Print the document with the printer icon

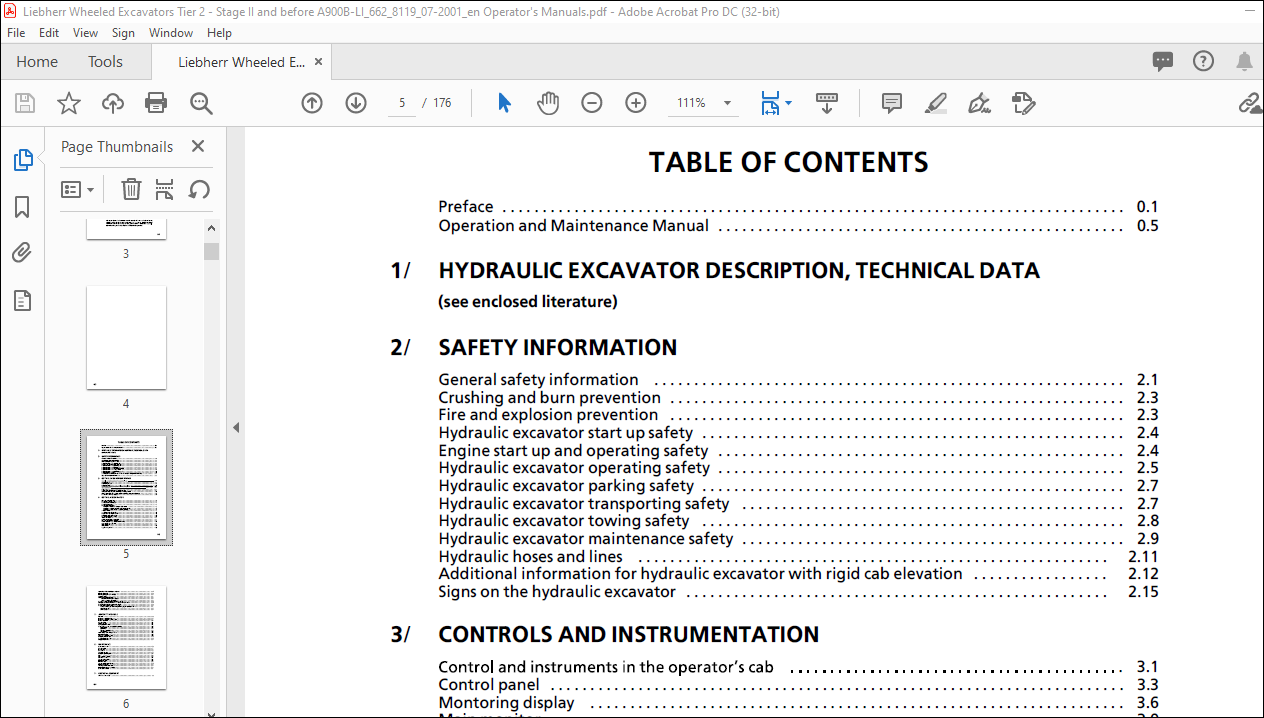pos(156,103)
